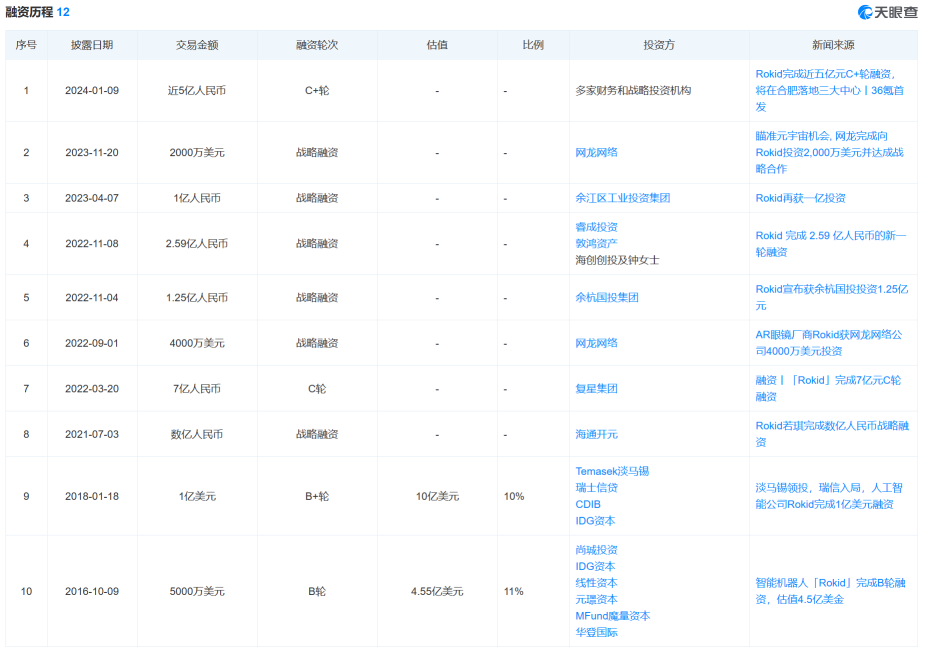Open news link AR眼镜厂商Rokid获网龙网络公司4000万美元投资
Screen dimensions: 926x650
click(829, 343)
